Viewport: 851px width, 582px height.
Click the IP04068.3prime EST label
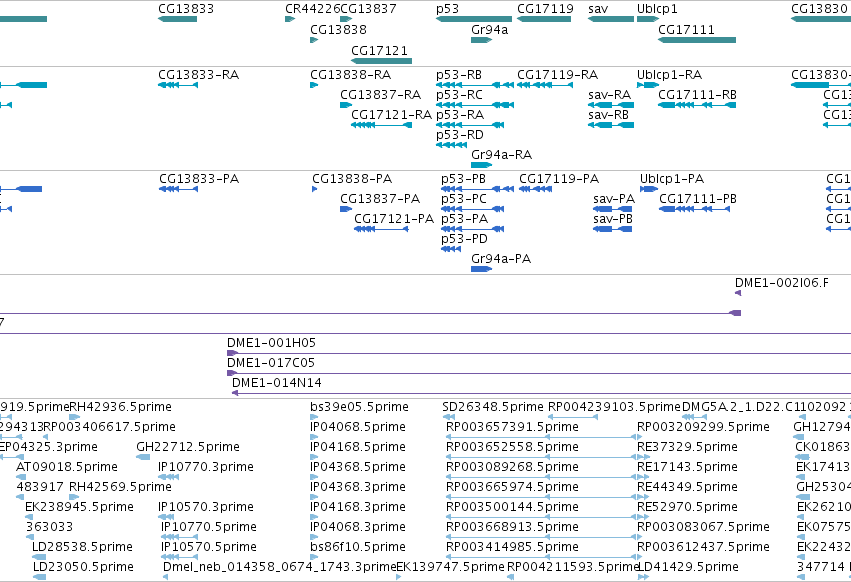[x=358, y=528]
